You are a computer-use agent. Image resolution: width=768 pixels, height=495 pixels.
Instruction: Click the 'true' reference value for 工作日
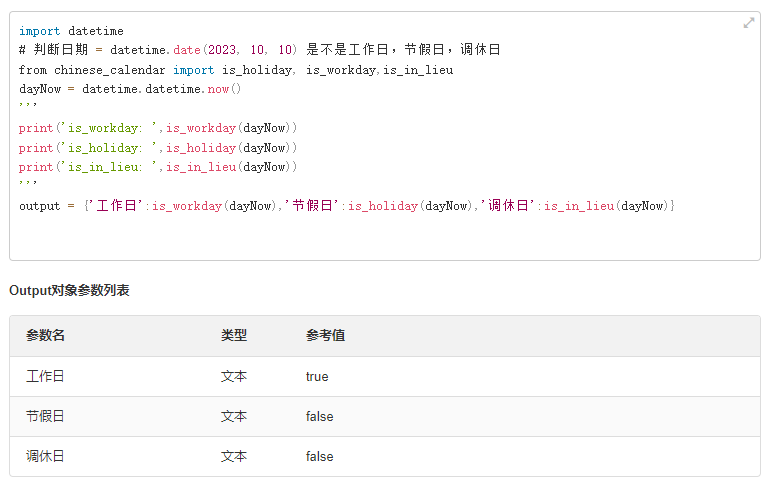click(317, 377)
